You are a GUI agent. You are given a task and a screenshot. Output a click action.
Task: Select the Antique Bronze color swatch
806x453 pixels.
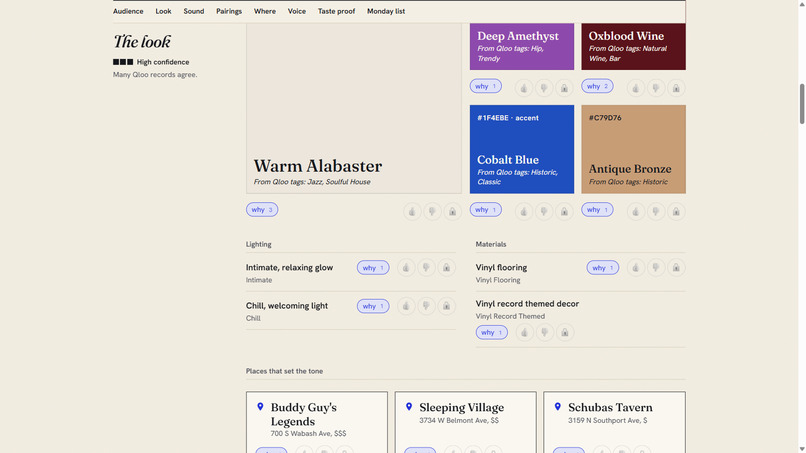tap(633, 149)
